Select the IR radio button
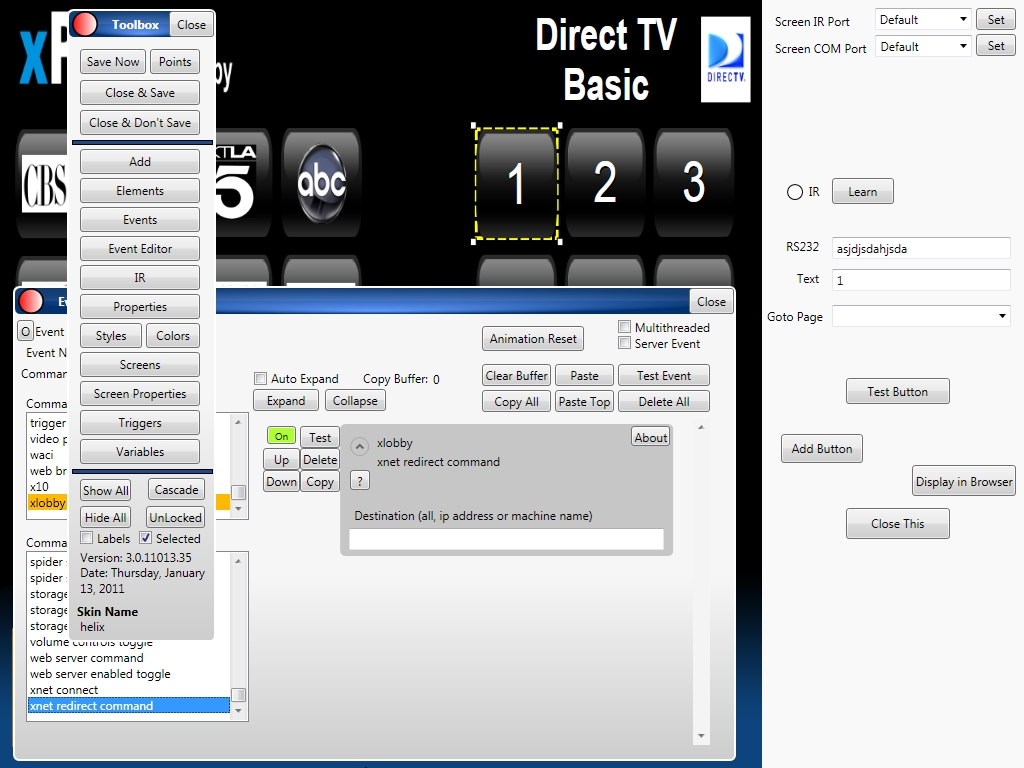This screenshot has height=768, width=1024. click(x=795, y=192)
